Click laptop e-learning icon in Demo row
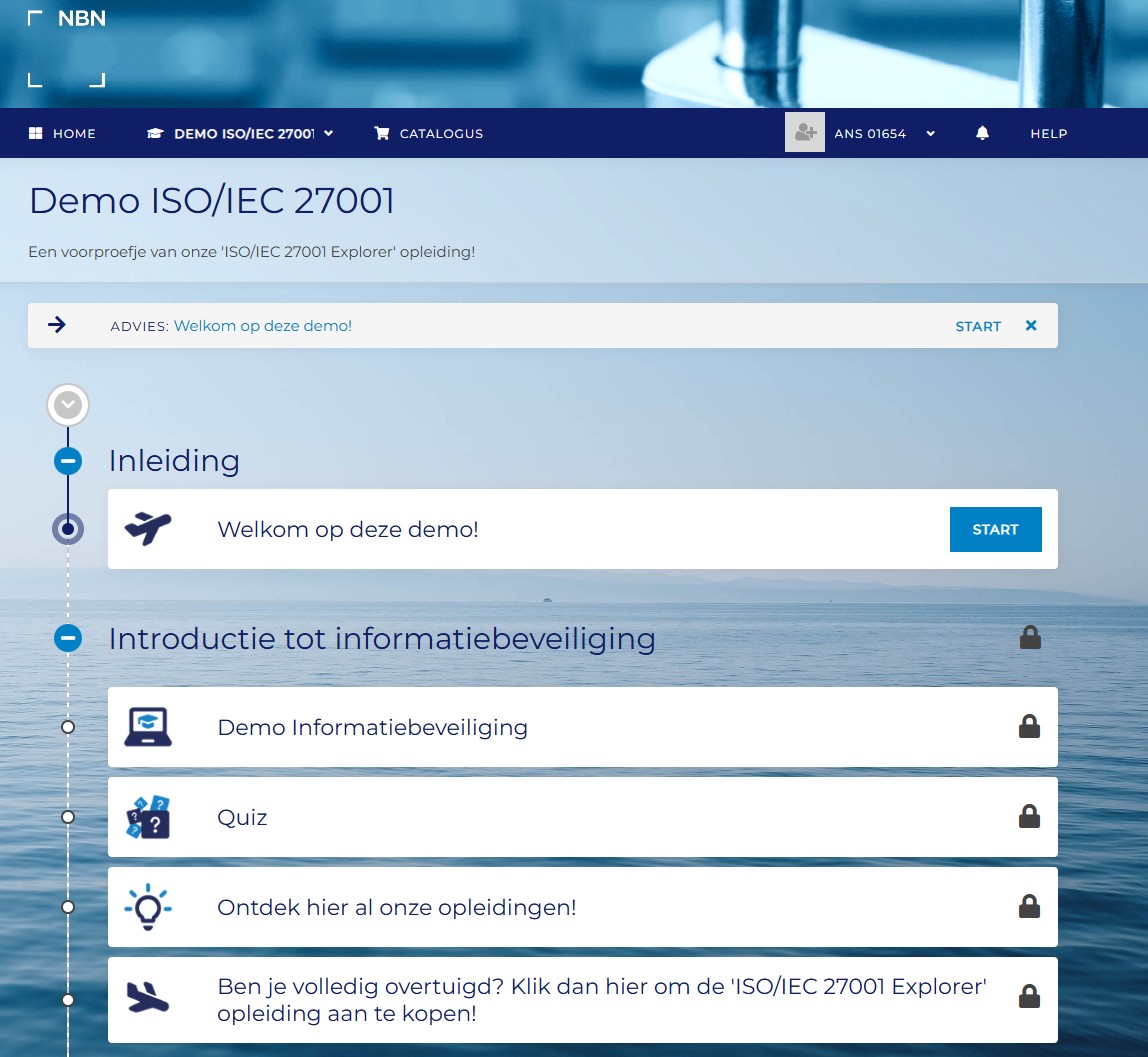1148x1057 pixels. pos(148,727)
